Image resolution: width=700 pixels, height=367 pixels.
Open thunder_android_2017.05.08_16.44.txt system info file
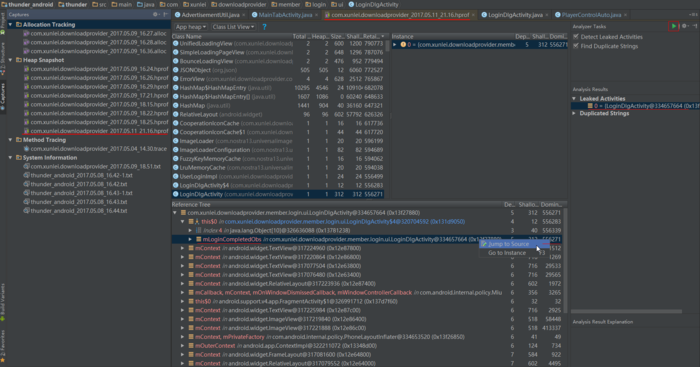[x=79, y=211]
